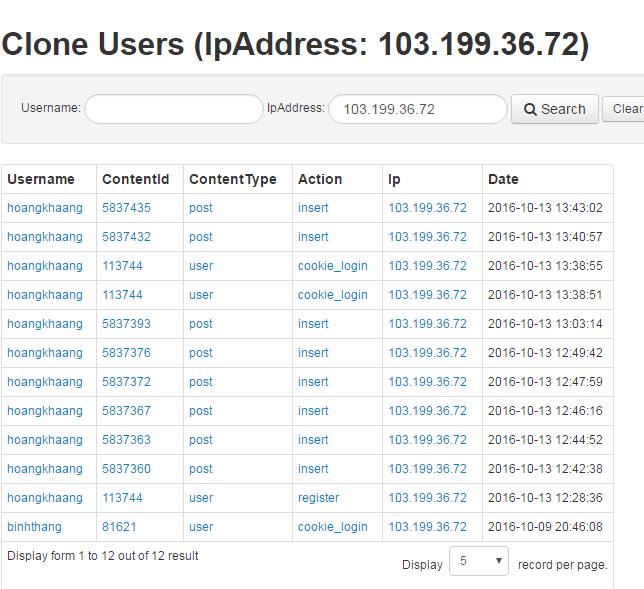Image resolution: width=644 pixels, height=589 pixels.
Task: Open ContentId link 5837376
Action: (126, 353)
